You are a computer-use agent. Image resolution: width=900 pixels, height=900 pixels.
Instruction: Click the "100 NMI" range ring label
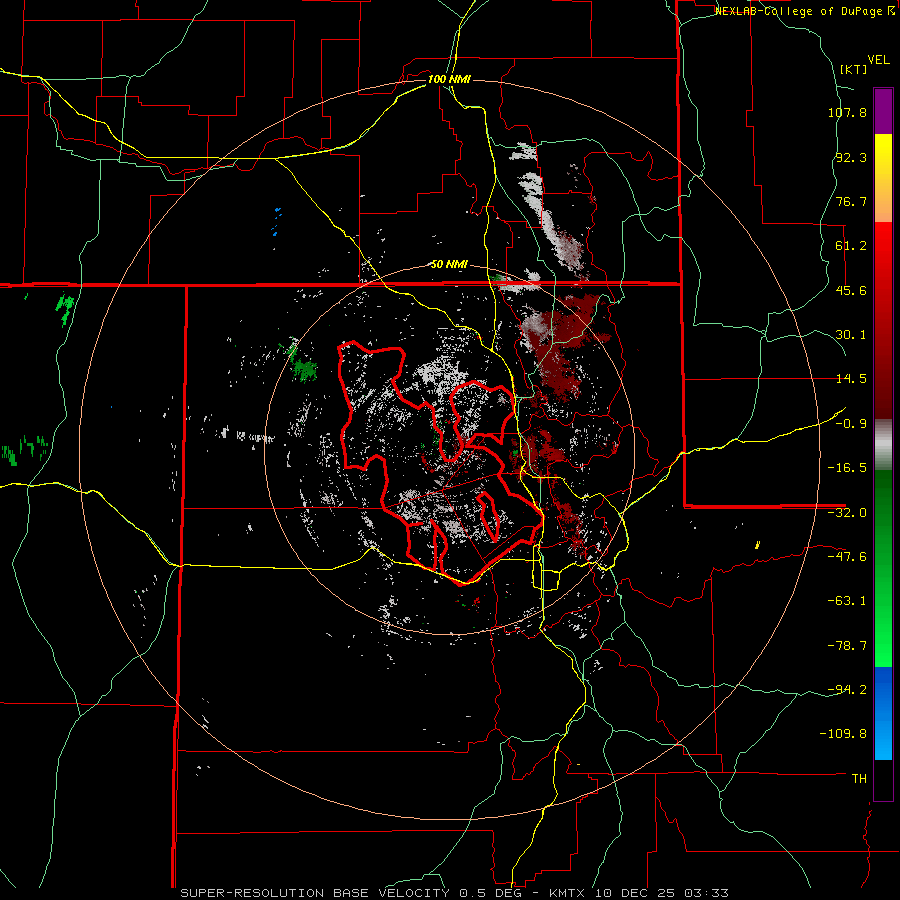(449, 79)
